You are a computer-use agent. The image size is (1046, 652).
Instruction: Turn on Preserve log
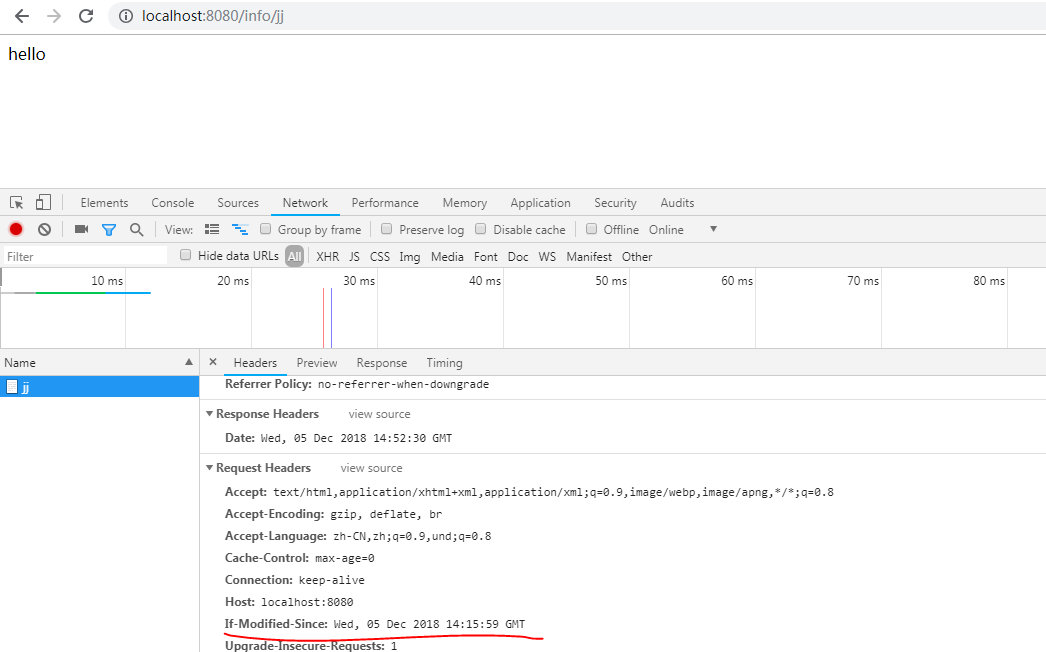[x=386, y=229]
